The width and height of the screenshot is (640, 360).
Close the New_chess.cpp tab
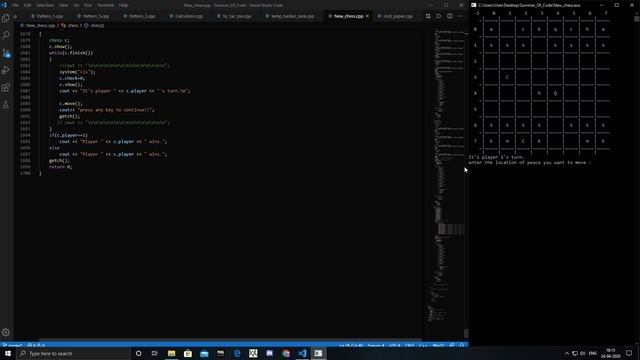(x=367, y=16)
